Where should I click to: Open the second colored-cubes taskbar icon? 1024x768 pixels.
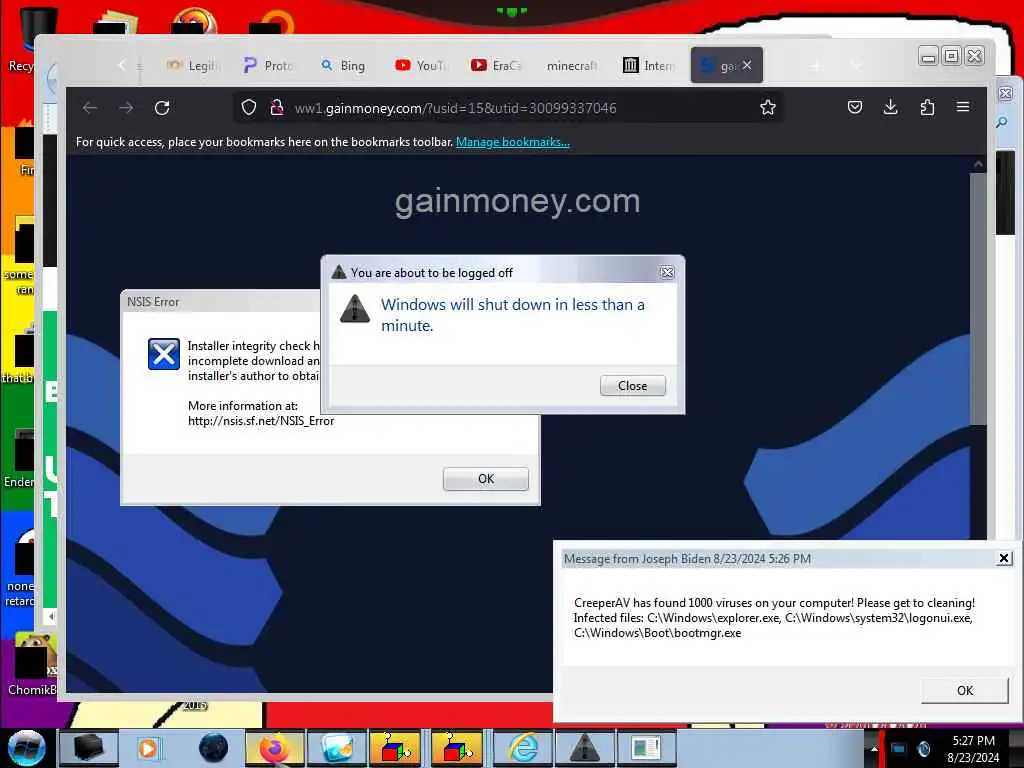[457, 748]
